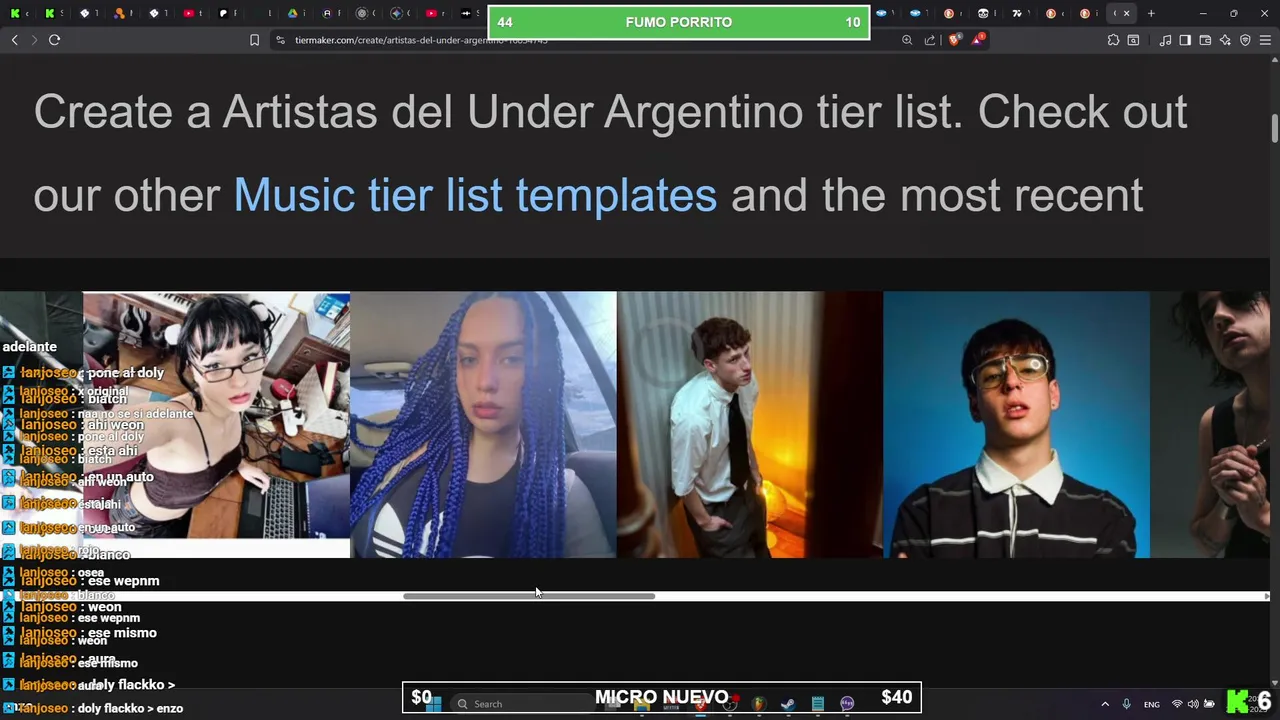Open Leo AI sparkle icon
Screen dimensions: 1280x720
1225,40
